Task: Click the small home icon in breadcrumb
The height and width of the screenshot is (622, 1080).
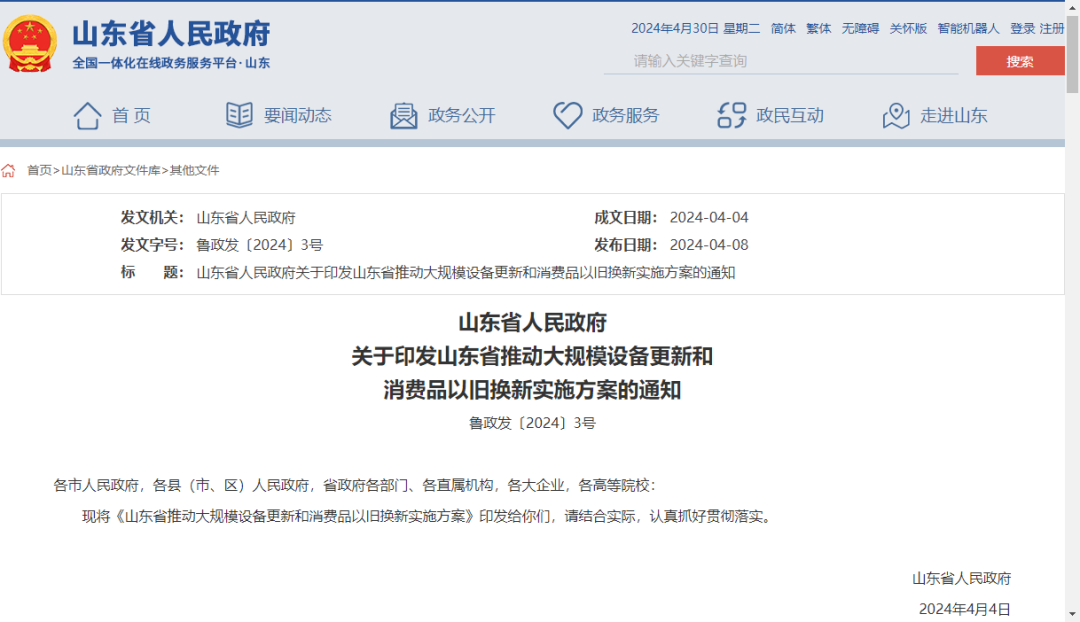Action: [9, 171]
